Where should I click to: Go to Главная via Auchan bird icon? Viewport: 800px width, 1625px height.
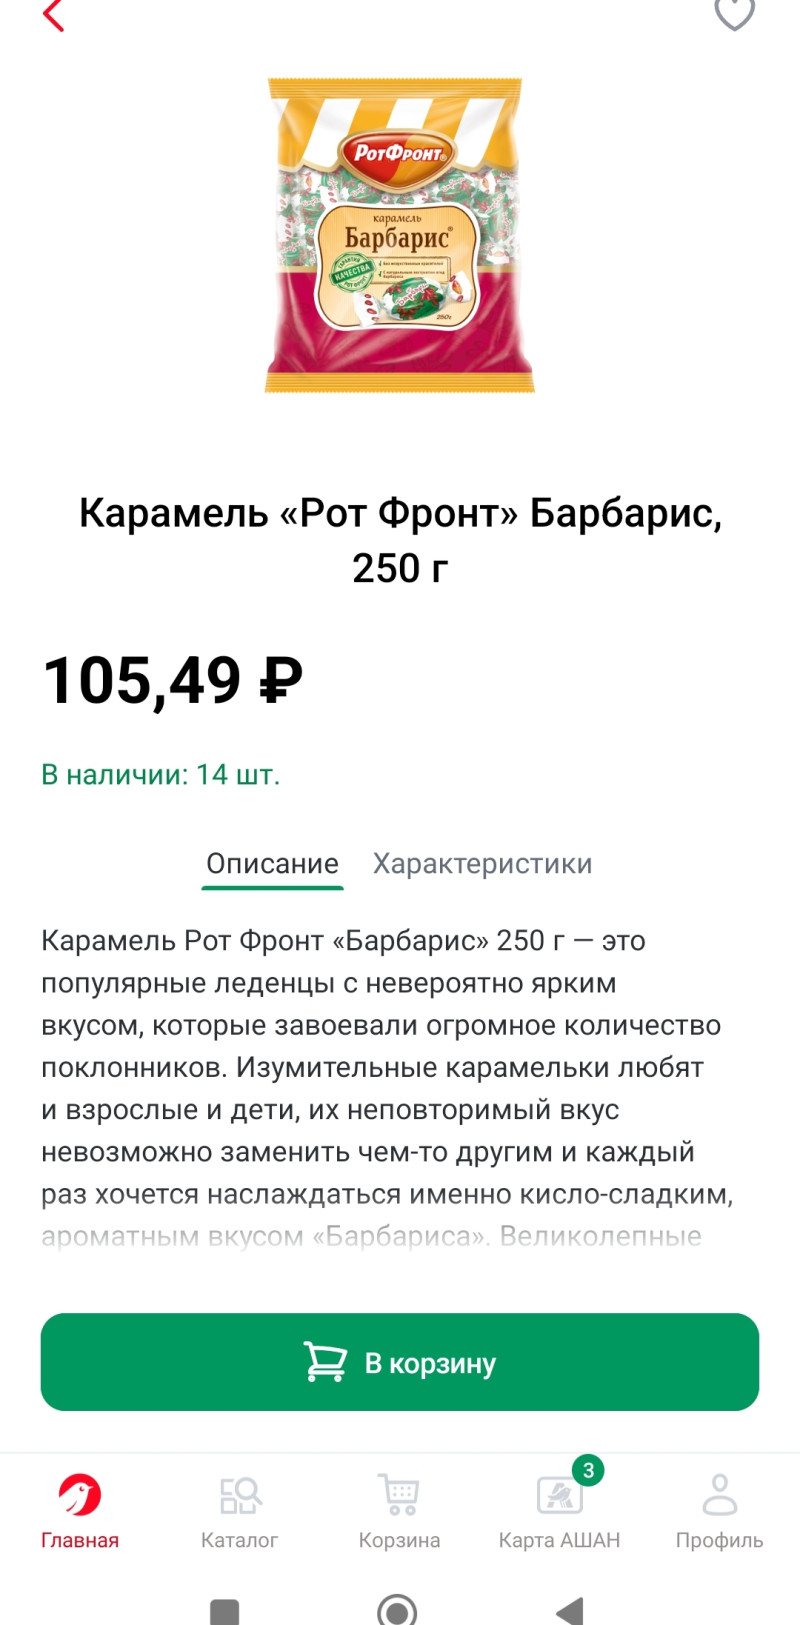click(x=79, y=1495)
